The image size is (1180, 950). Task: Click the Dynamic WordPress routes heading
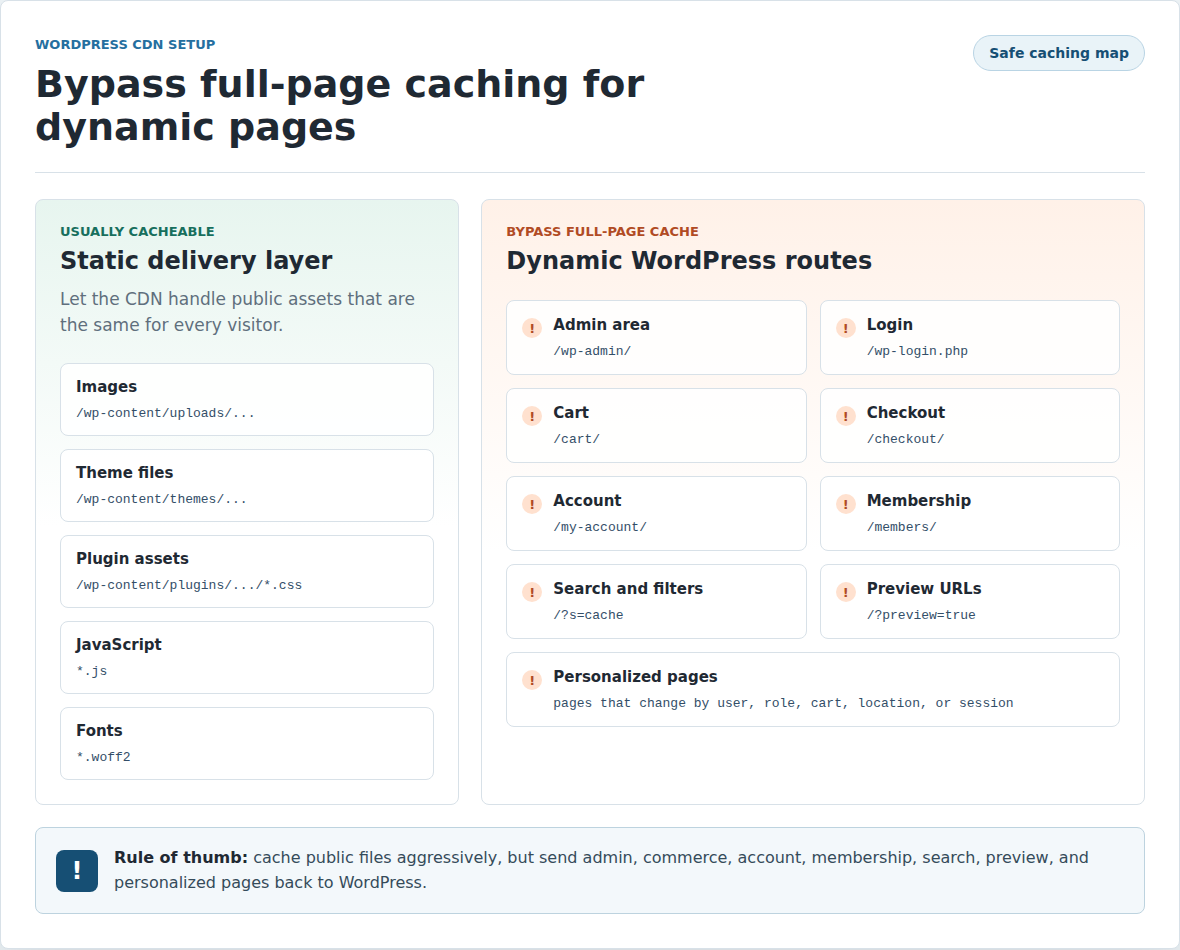pos(689,260)
